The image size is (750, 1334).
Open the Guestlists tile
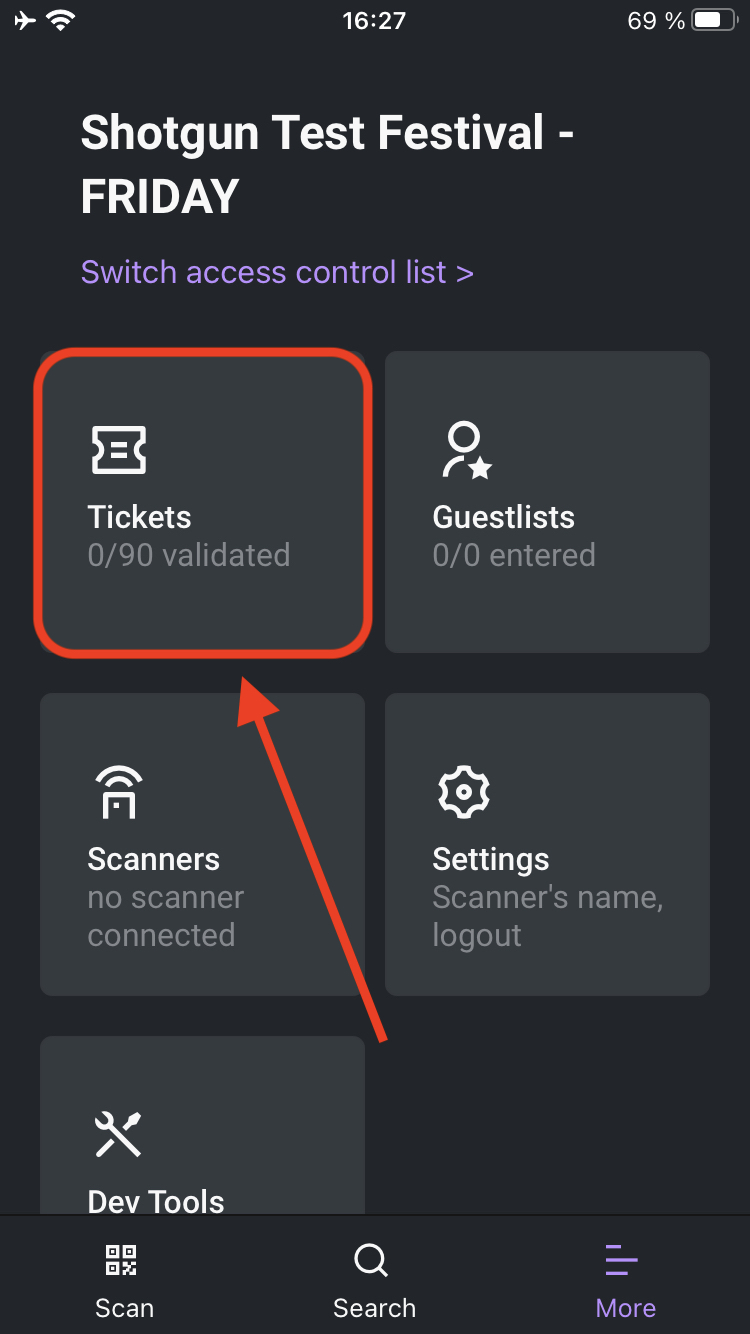pos(548,502)
